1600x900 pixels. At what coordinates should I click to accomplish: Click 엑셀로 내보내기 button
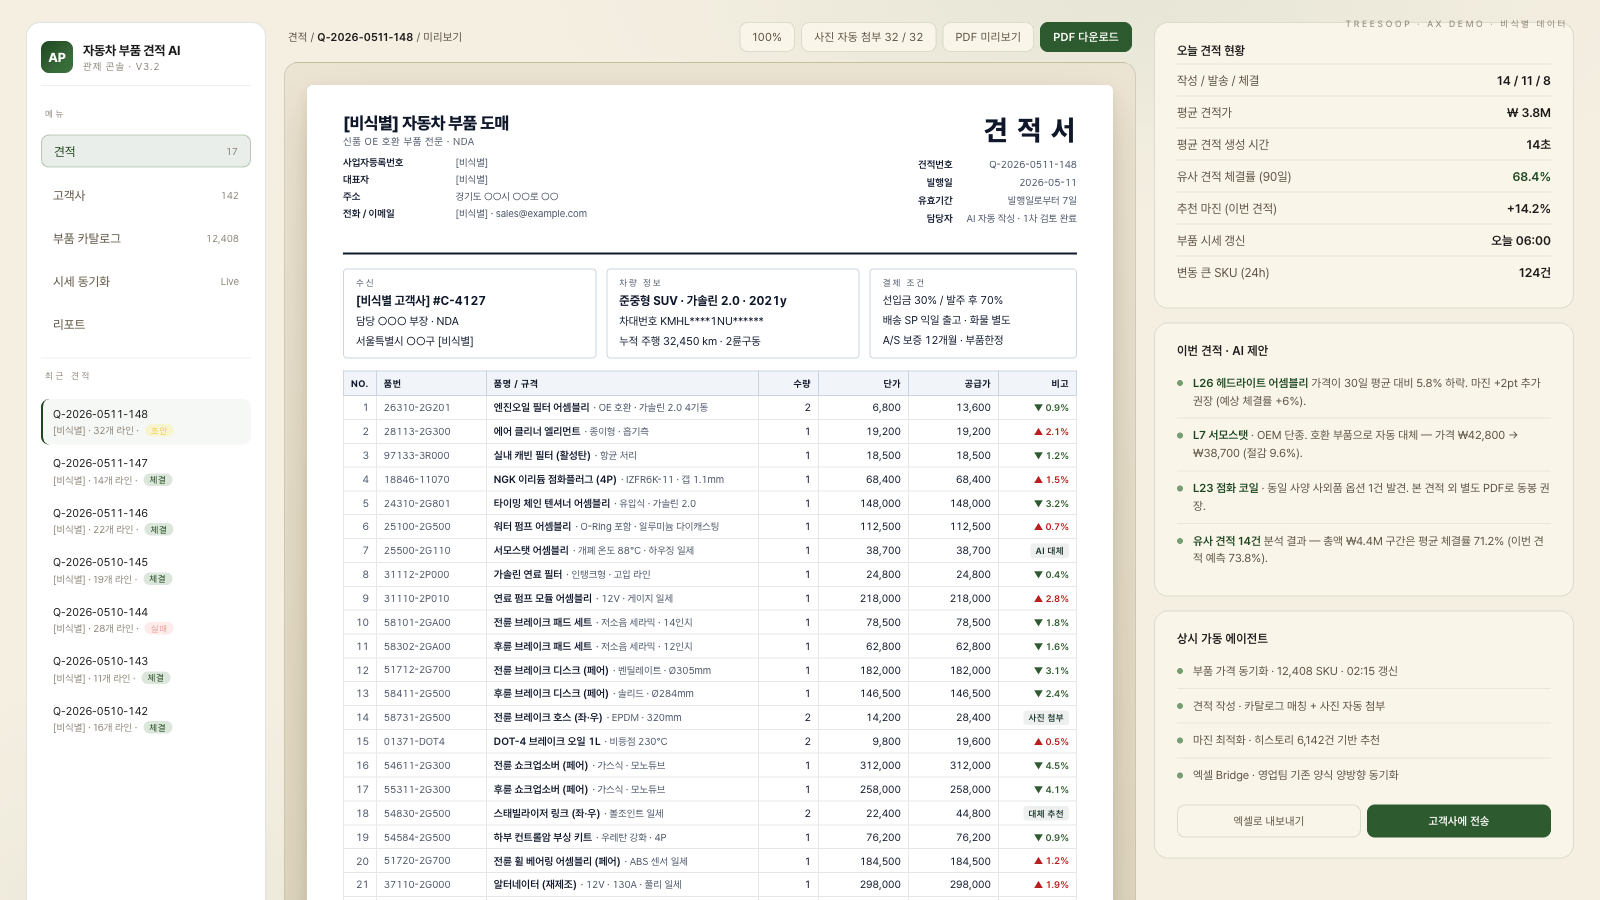click(1268, 821)
